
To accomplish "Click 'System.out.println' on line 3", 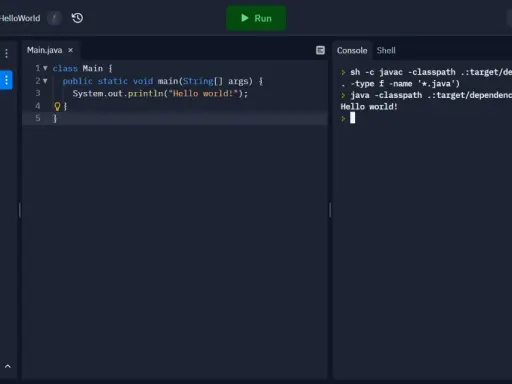I will pos(118,94).
